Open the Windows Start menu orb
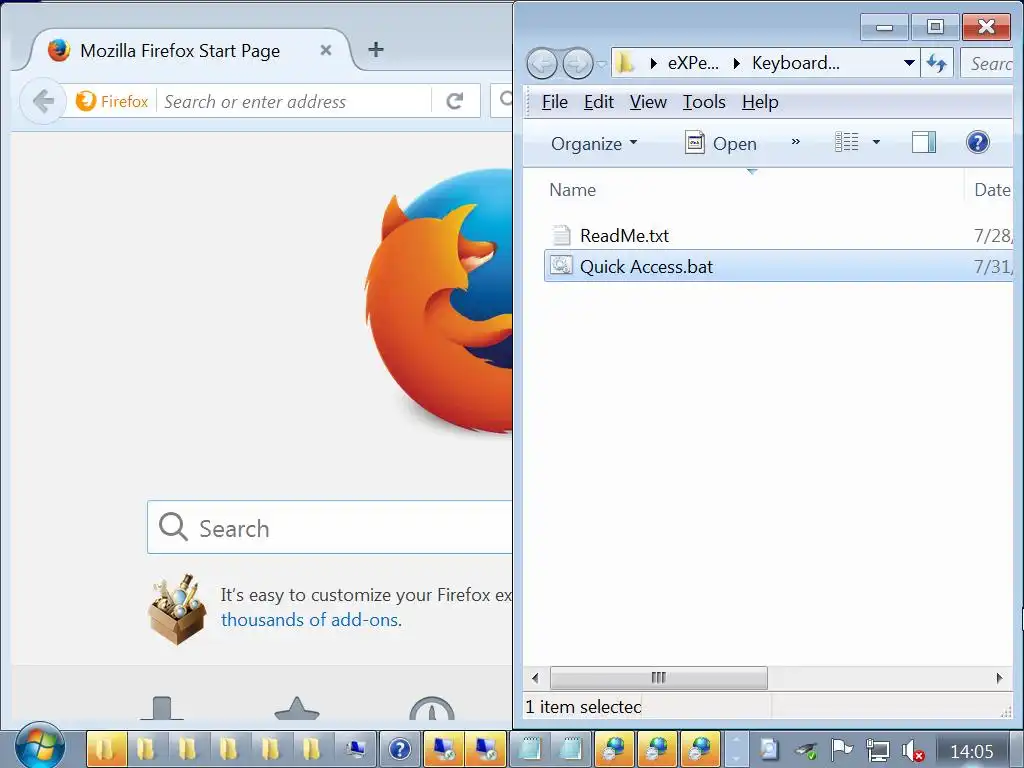The height and width of the screenshot is (768, 1024). [39, 747]
